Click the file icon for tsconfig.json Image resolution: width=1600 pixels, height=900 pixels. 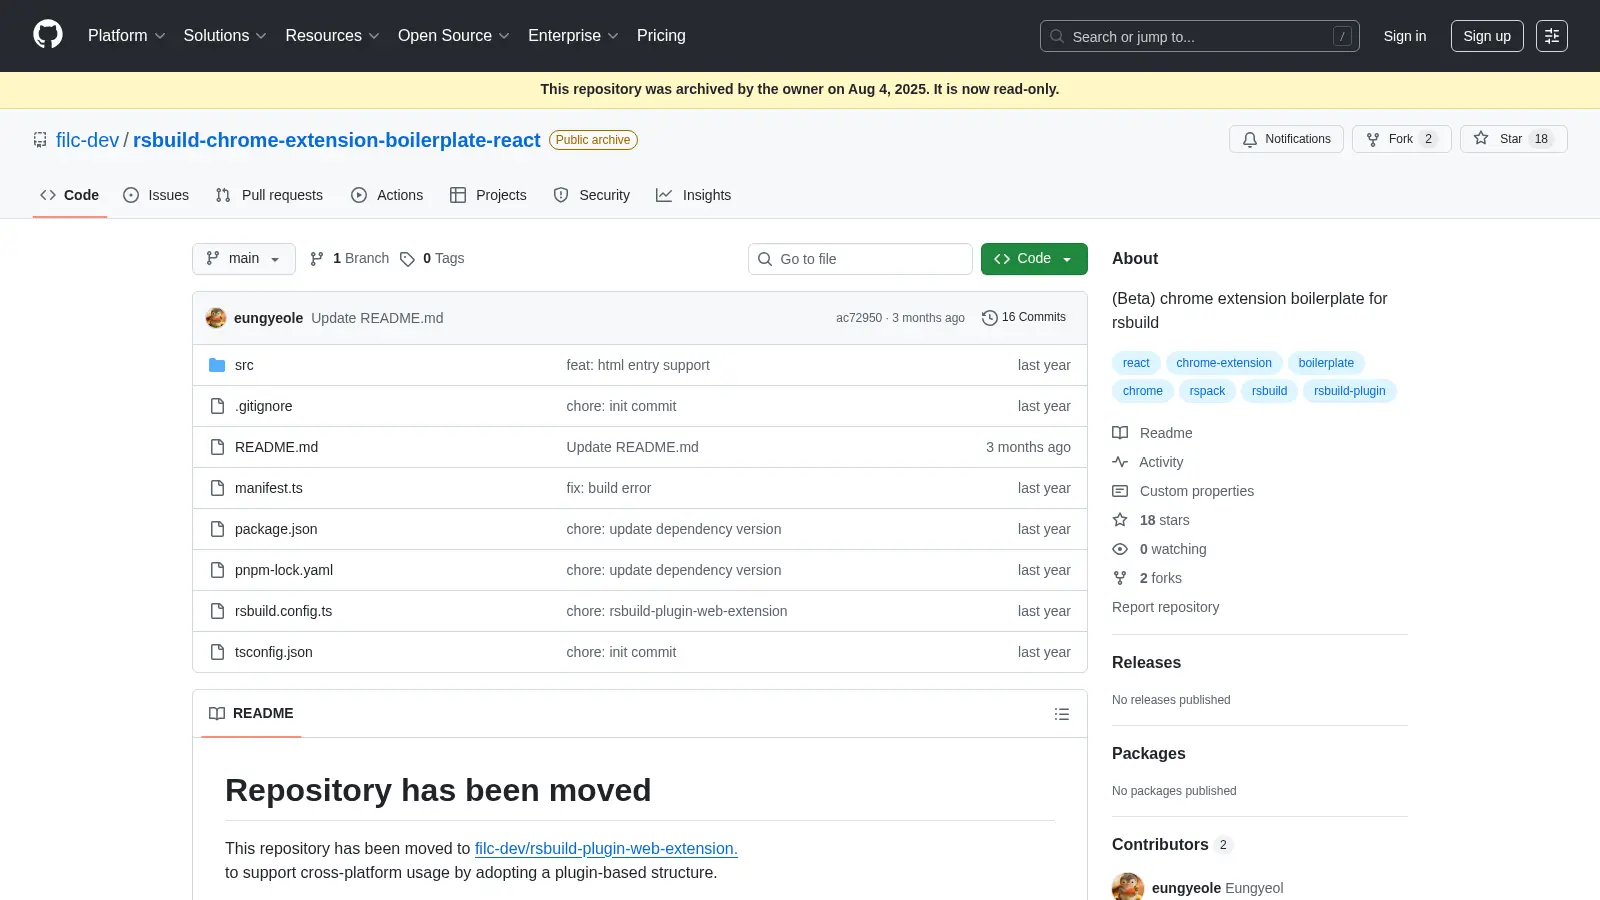pyautogui.click(x=217, y=652)
